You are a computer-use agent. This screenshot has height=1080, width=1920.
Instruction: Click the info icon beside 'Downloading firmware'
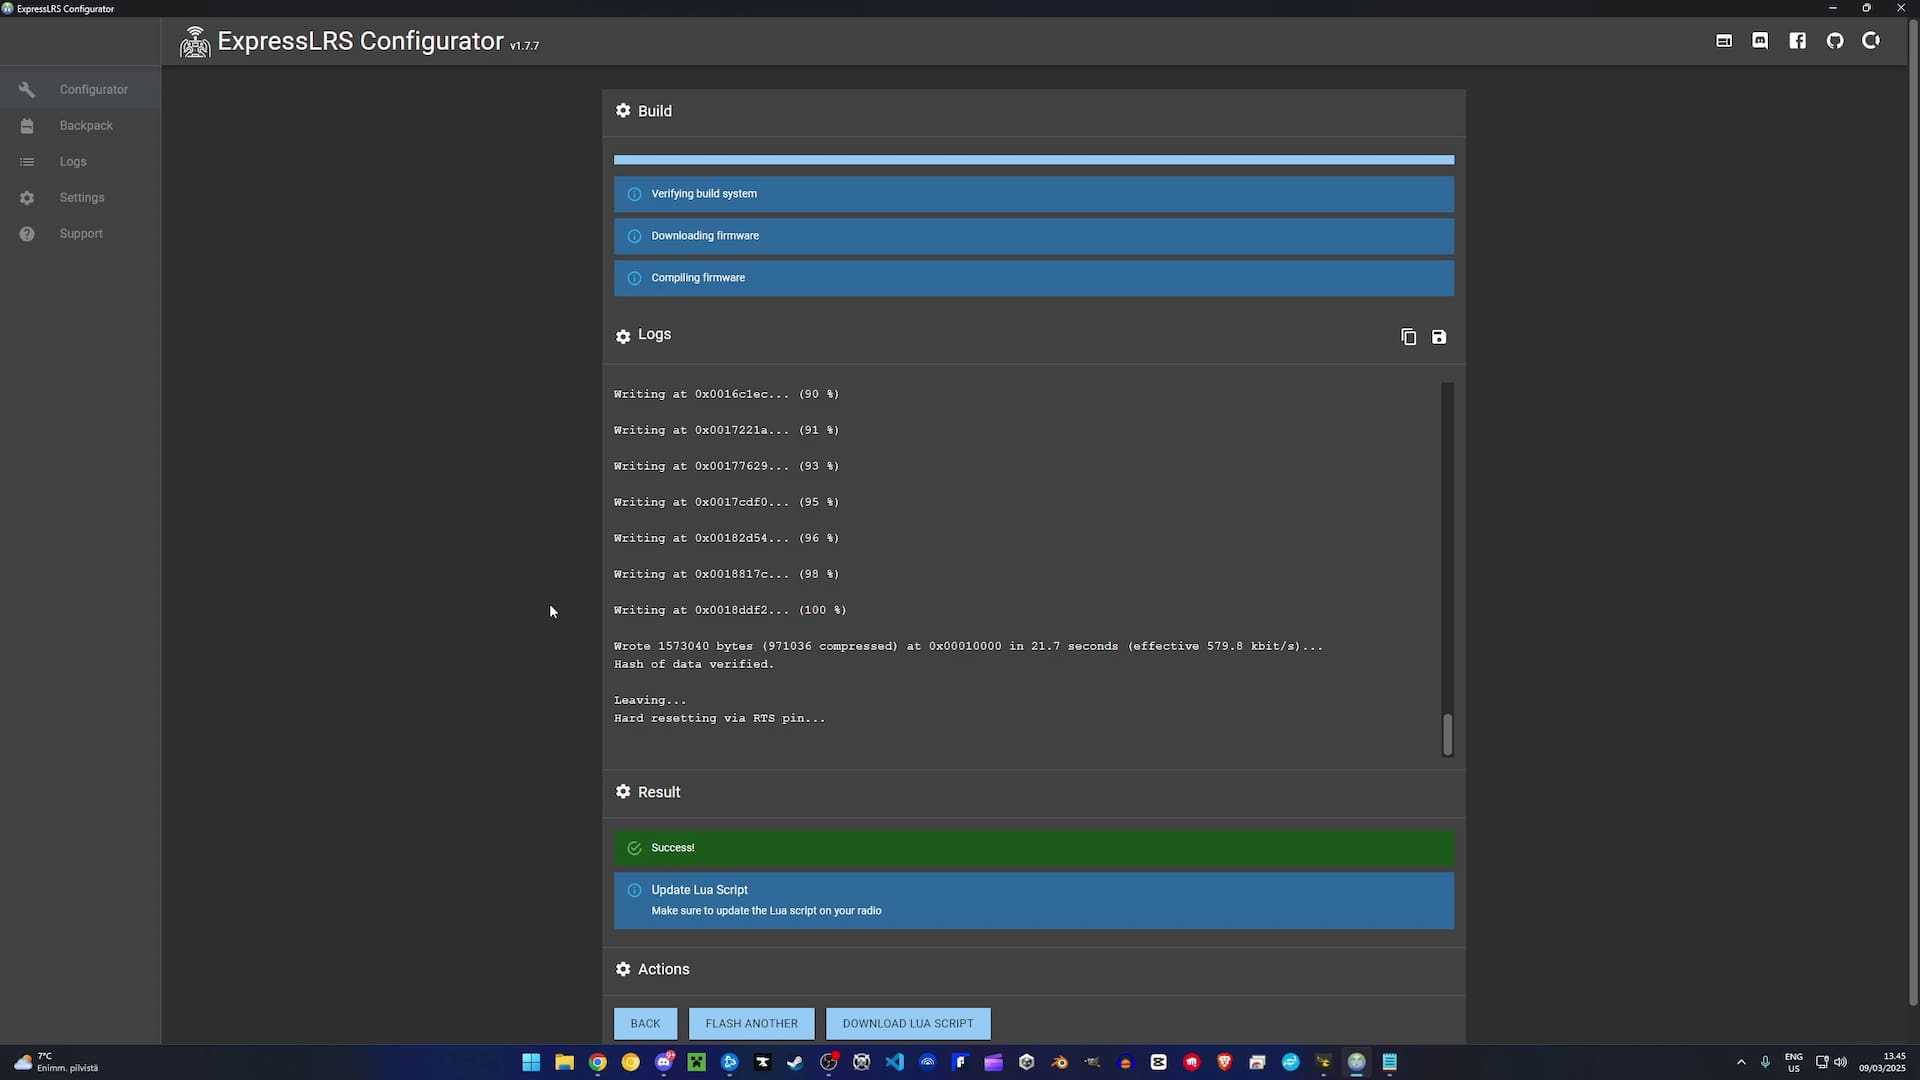point(634,236)
